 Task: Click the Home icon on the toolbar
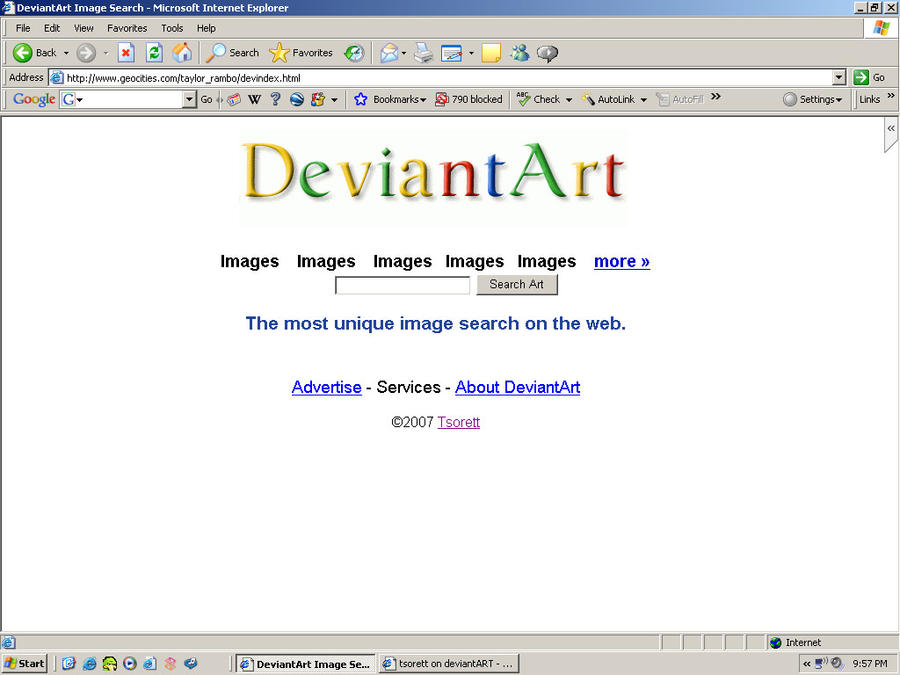tap(182, 52)
